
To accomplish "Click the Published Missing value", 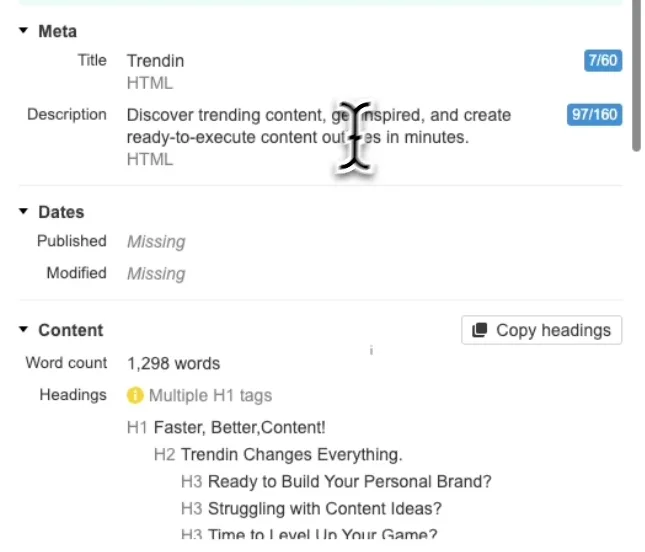I will click(x=156, y=241).
